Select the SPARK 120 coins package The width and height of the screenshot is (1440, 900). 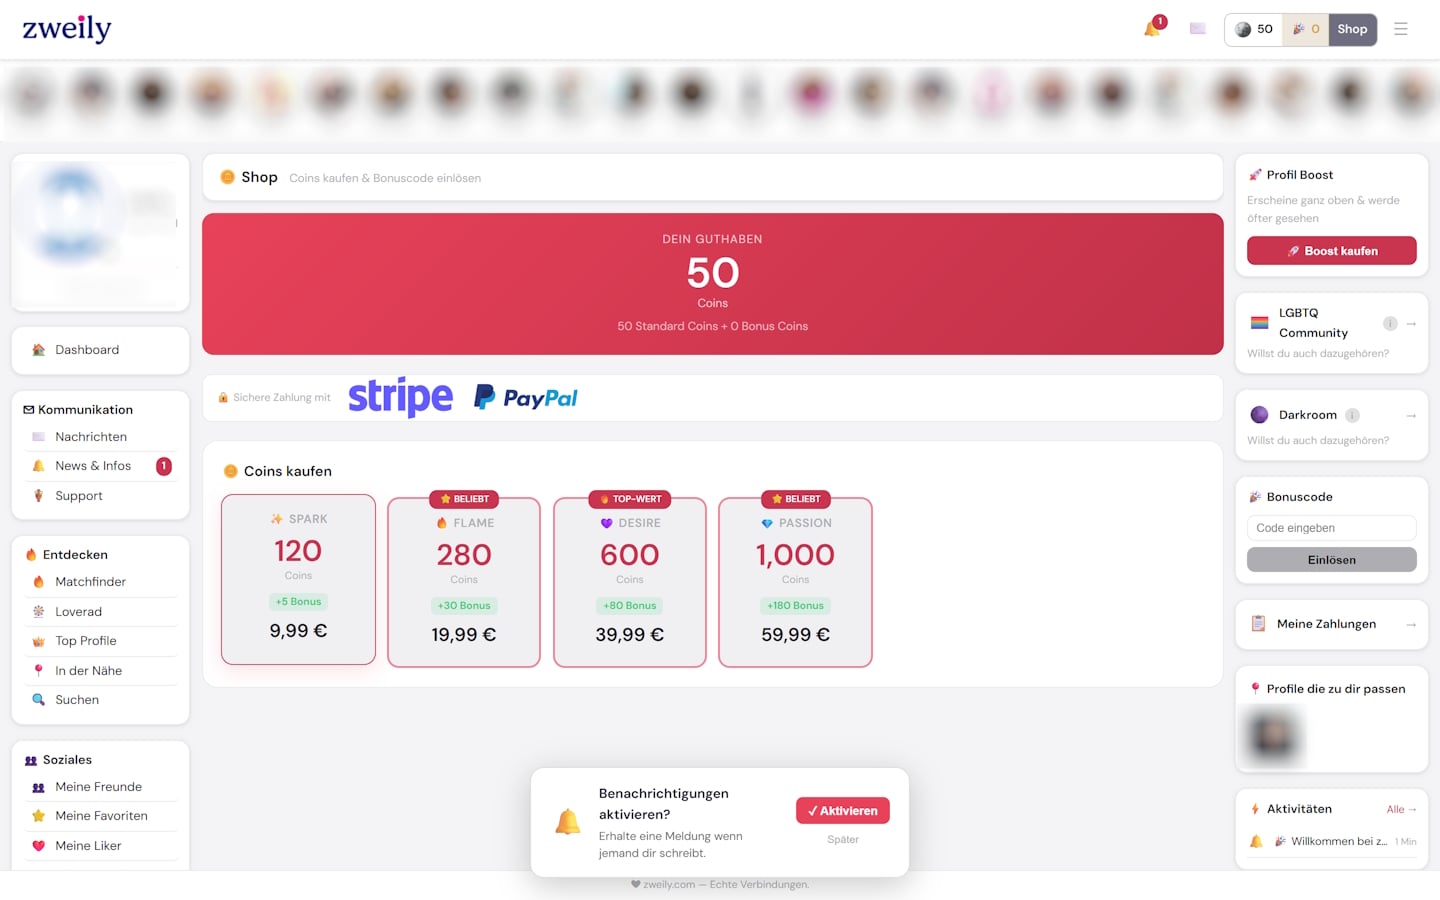pos(298,579)
